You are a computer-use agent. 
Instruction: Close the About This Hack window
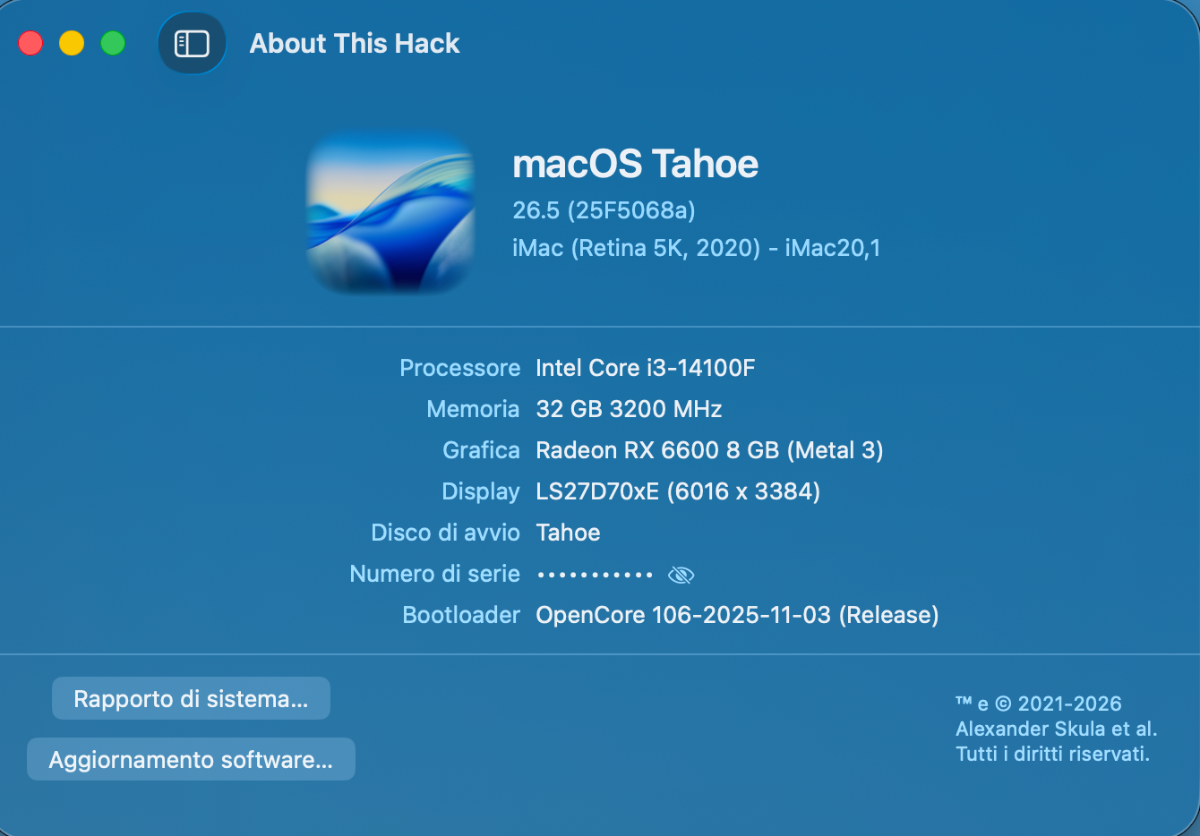pos(31,44)
